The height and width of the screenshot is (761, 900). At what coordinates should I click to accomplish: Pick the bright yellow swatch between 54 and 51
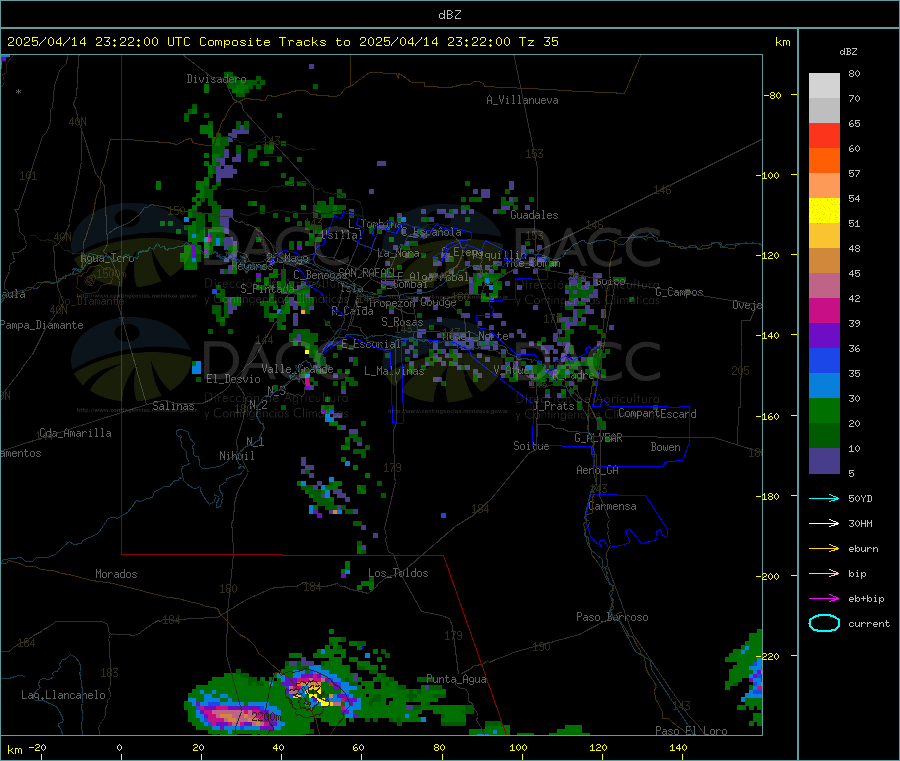point(824,211)
